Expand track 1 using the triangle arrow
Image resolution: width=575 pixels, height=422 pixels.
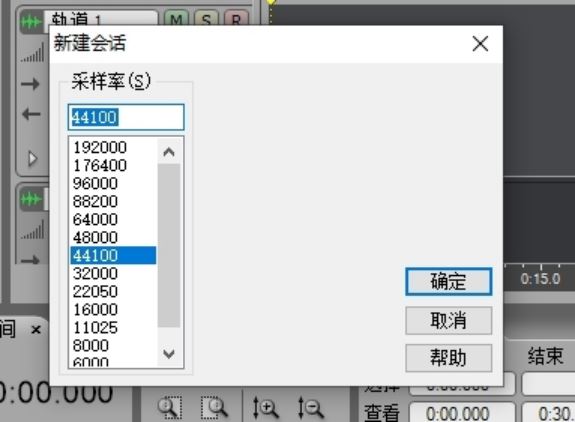pos(32,159)
